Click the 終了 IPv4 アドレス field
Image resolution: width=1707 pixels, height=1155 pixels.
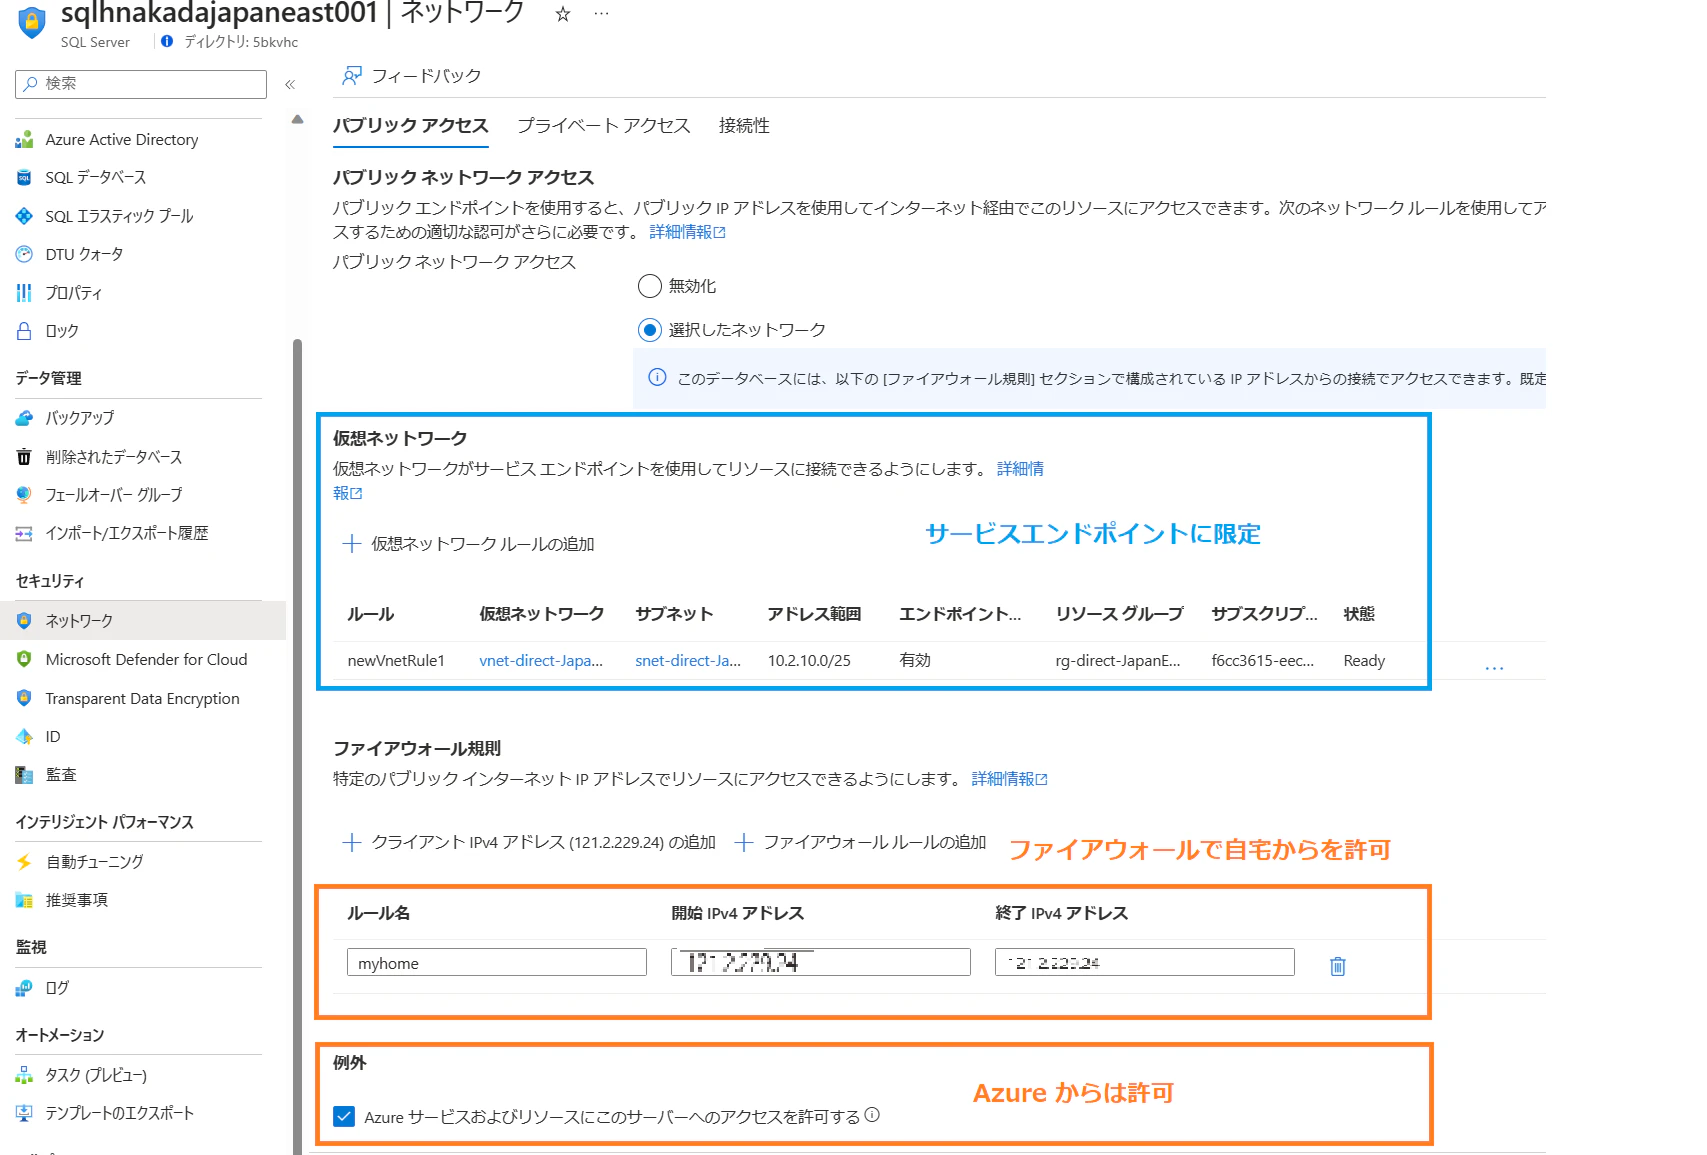click(x=1145, y=963)
